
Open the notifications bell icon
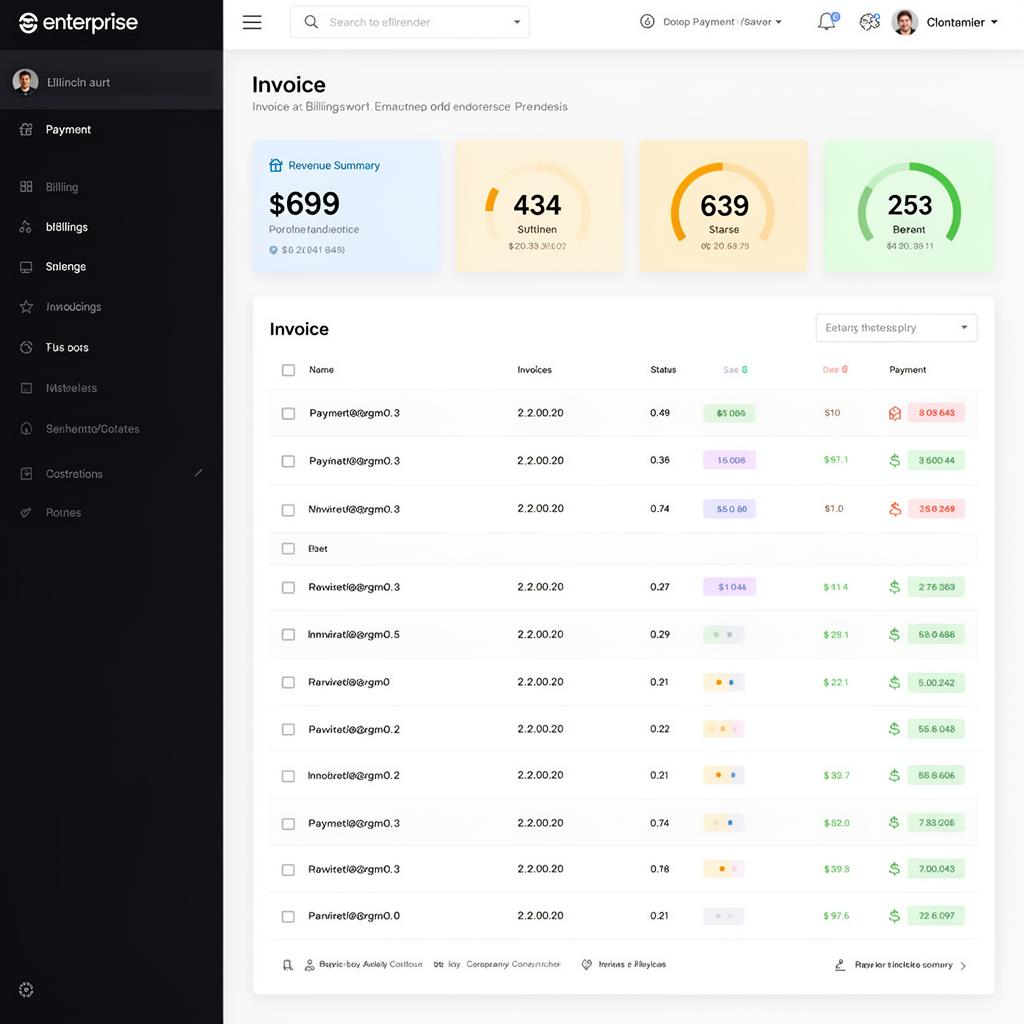(827, 22)
